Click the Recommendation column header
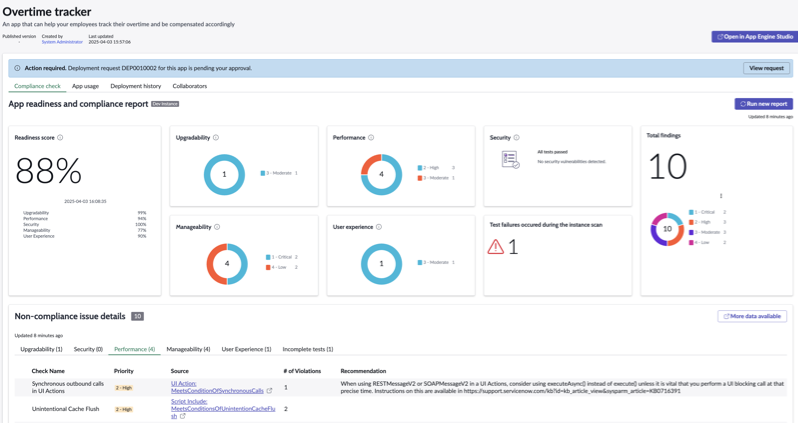The width and height of the screenshot is (798, 423). coord(363,371)
